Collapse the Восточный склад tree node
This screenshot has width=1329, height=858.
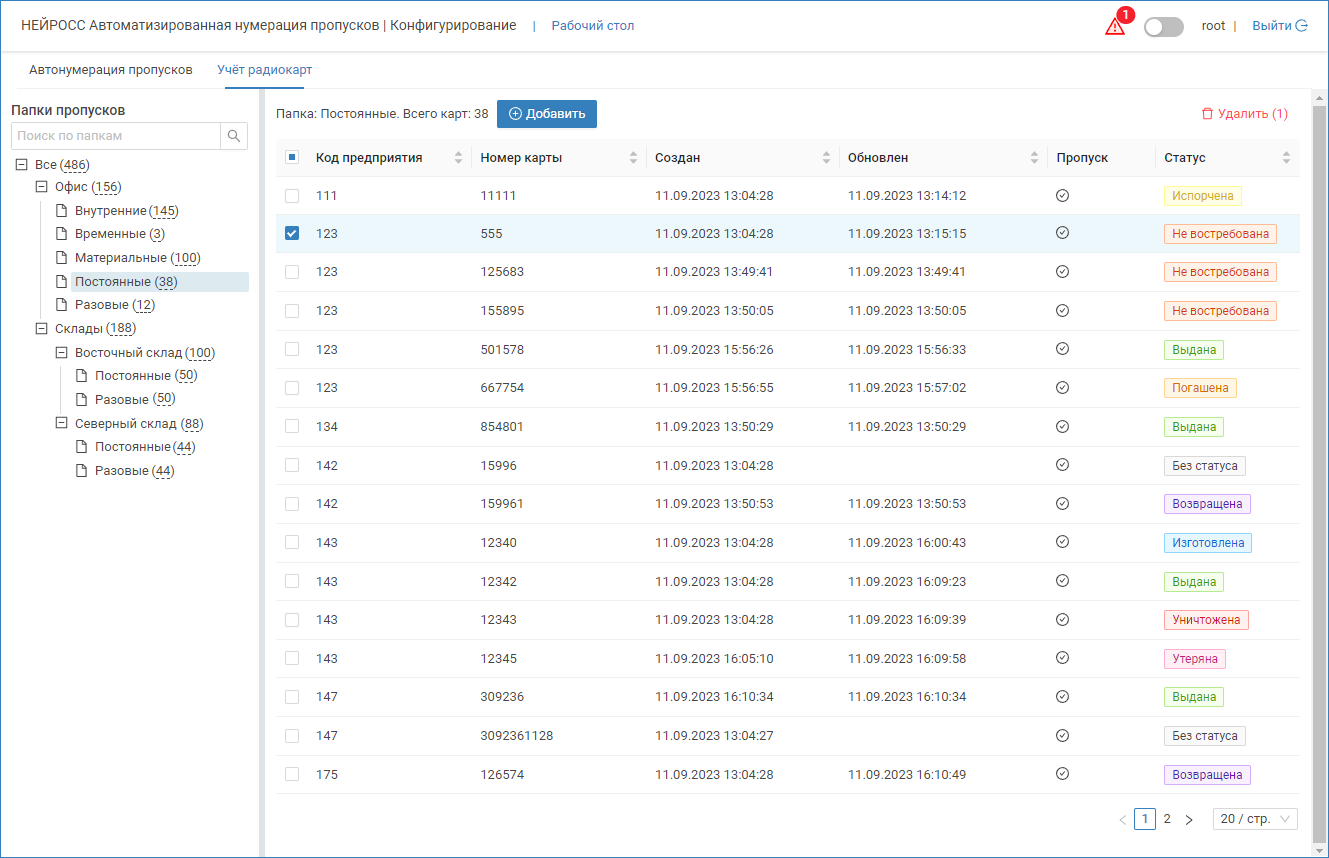[x=62, y=353]
